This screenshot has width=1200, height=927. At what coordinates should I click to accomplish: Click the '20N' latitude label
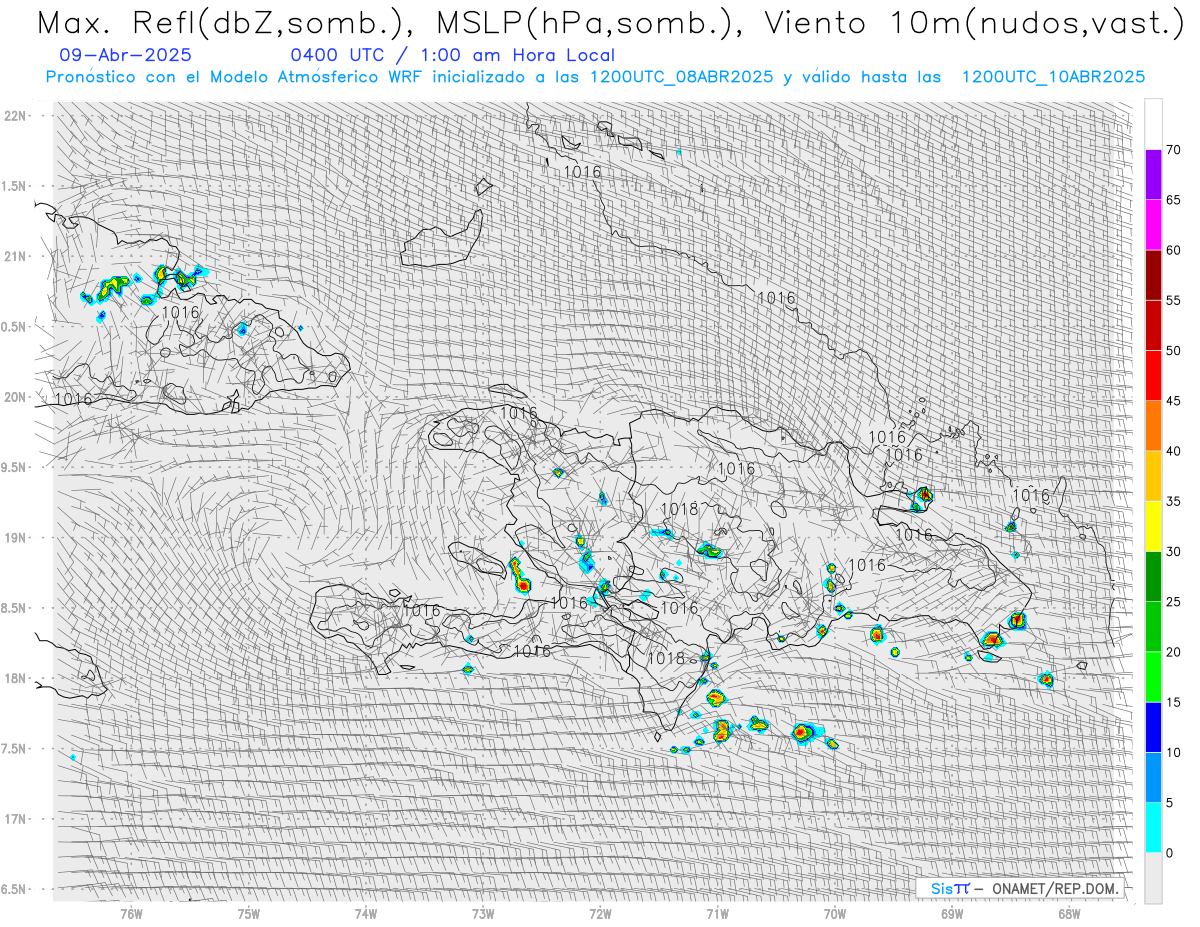(x=15, y=397)
